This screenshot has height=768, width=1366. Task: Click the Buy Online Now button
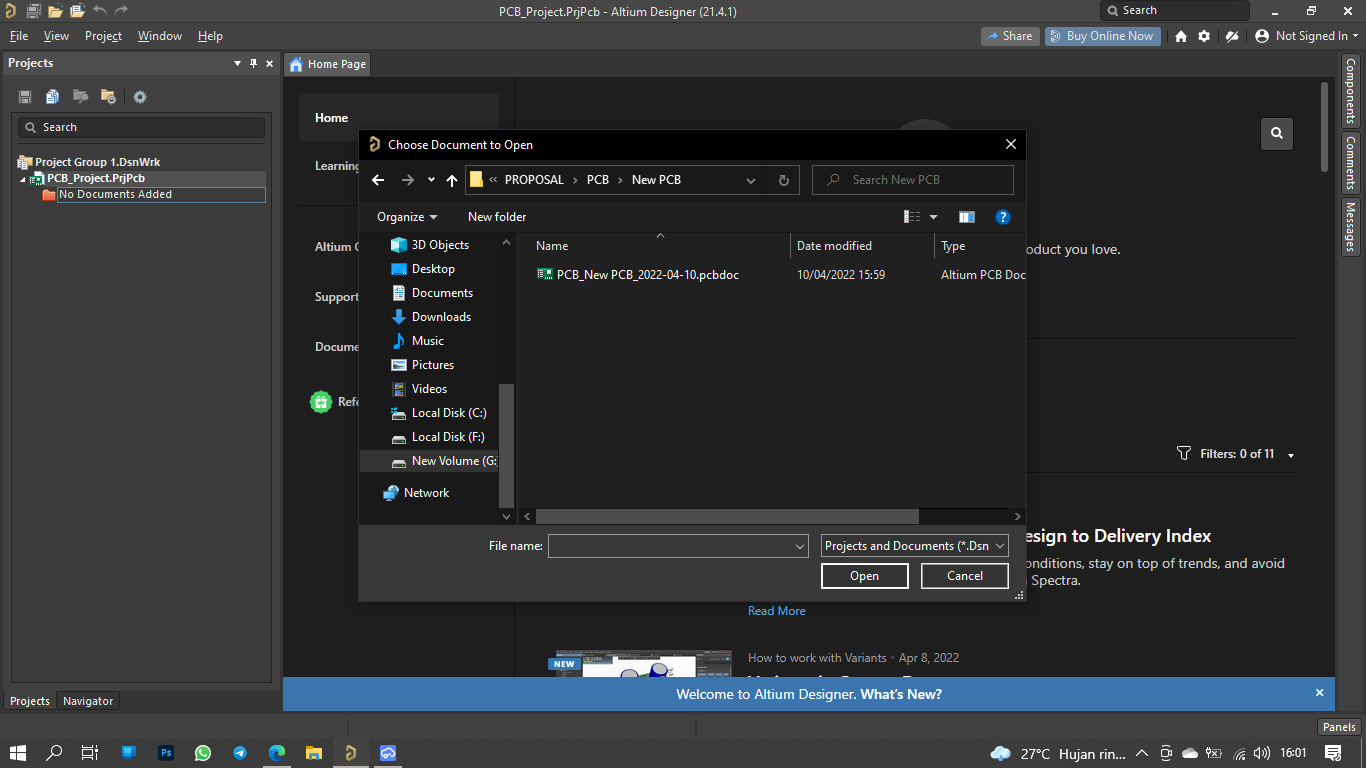pyautogui.click(x=1102, y=36)
